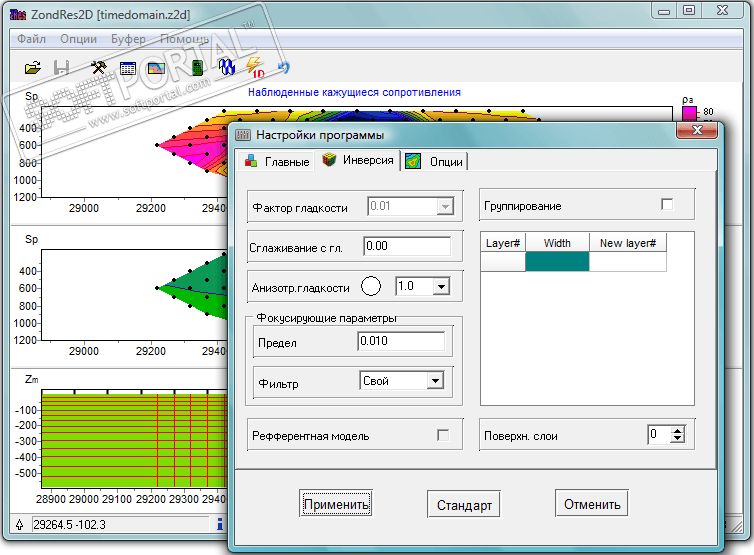This screenshot has height=555, width=754.
Task: Expand the Фактор гладкости dropdown
Action: tap(445, 207)
